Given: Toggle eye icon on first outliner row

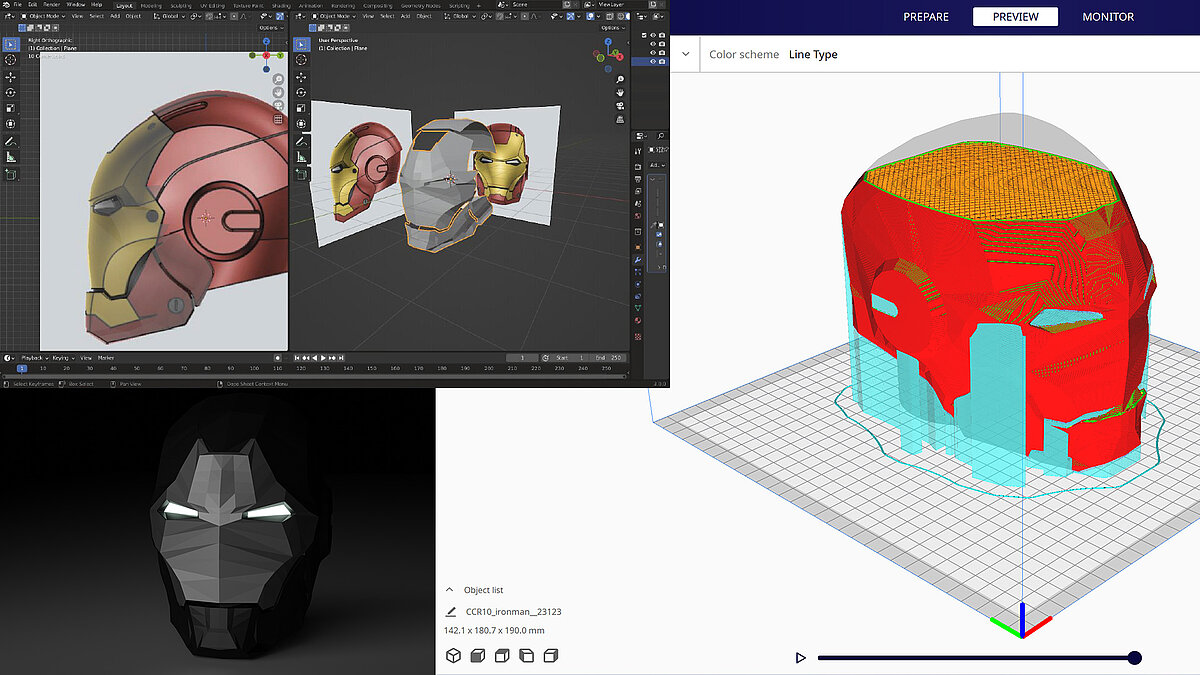Looking at the screenshot, I should click(652, 35).
